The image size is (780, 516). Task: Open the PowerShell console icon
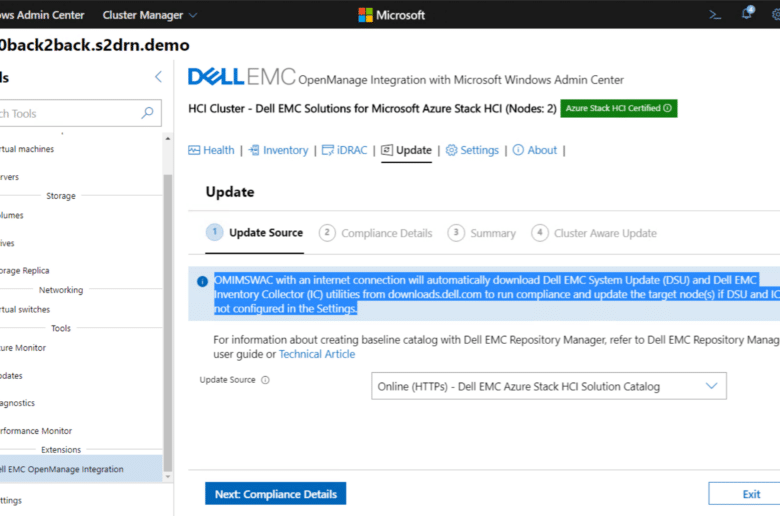click(715, 15)
